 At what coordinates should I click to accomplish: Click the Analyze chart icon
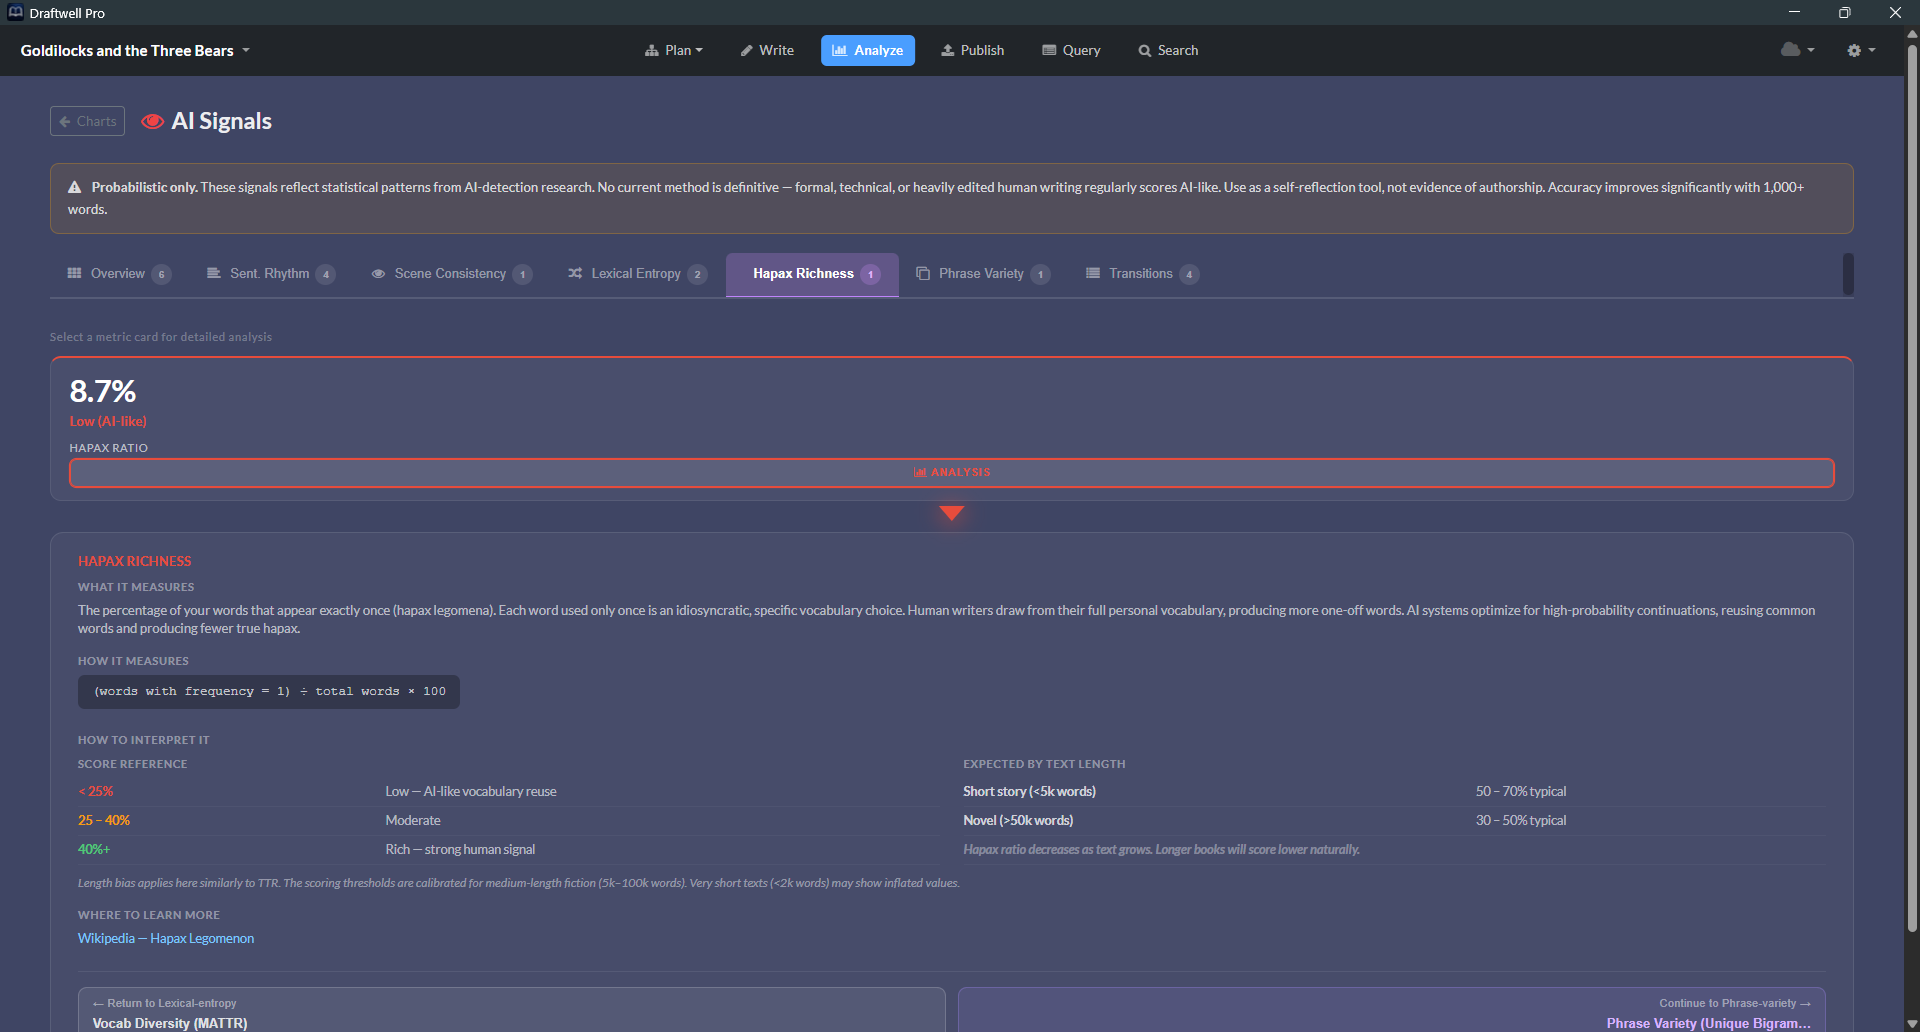pyautogui.click(x=840, y=50)
